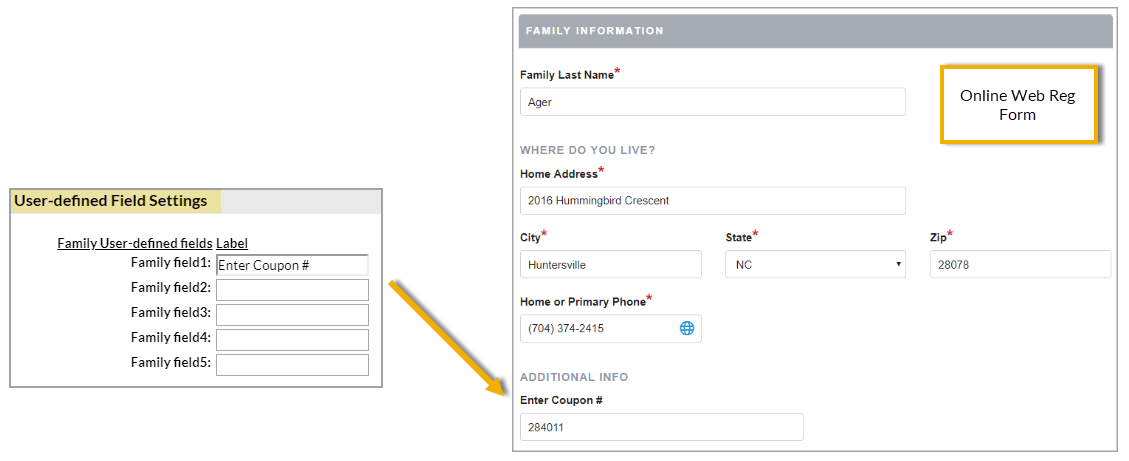Click the Home or Primary Phone number

598,328
